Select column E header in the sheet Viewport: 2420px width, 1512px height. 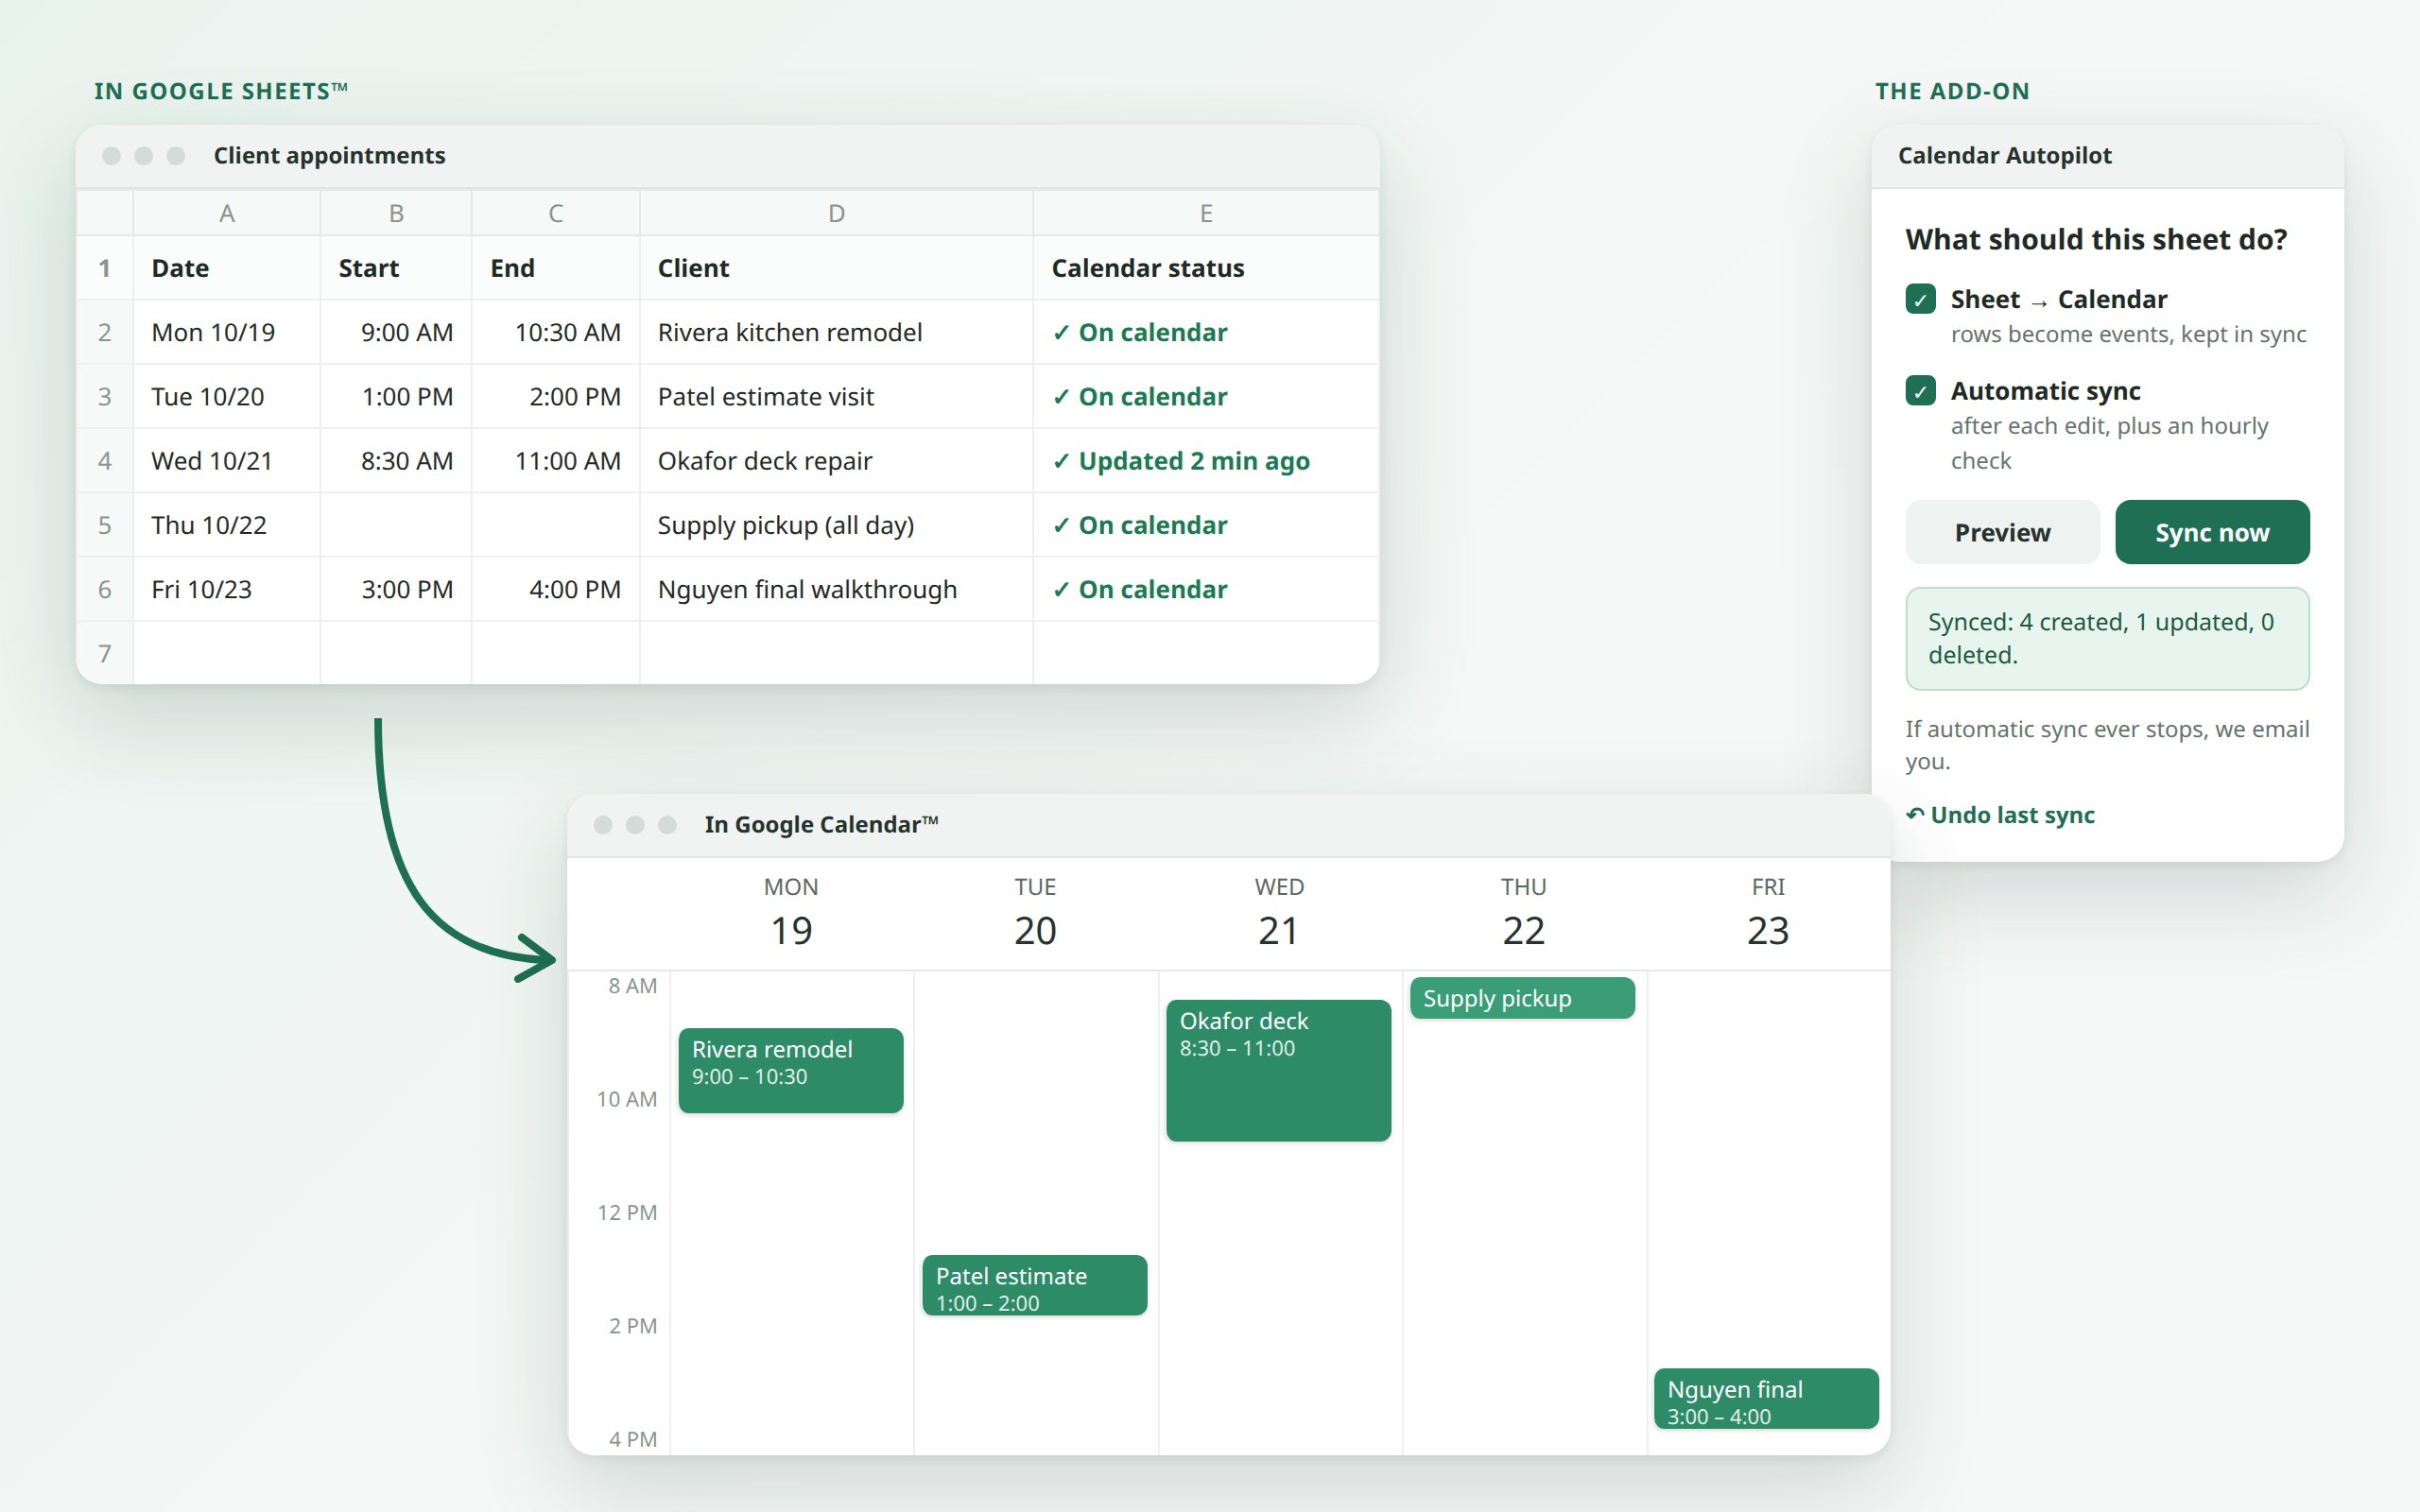1207,213
